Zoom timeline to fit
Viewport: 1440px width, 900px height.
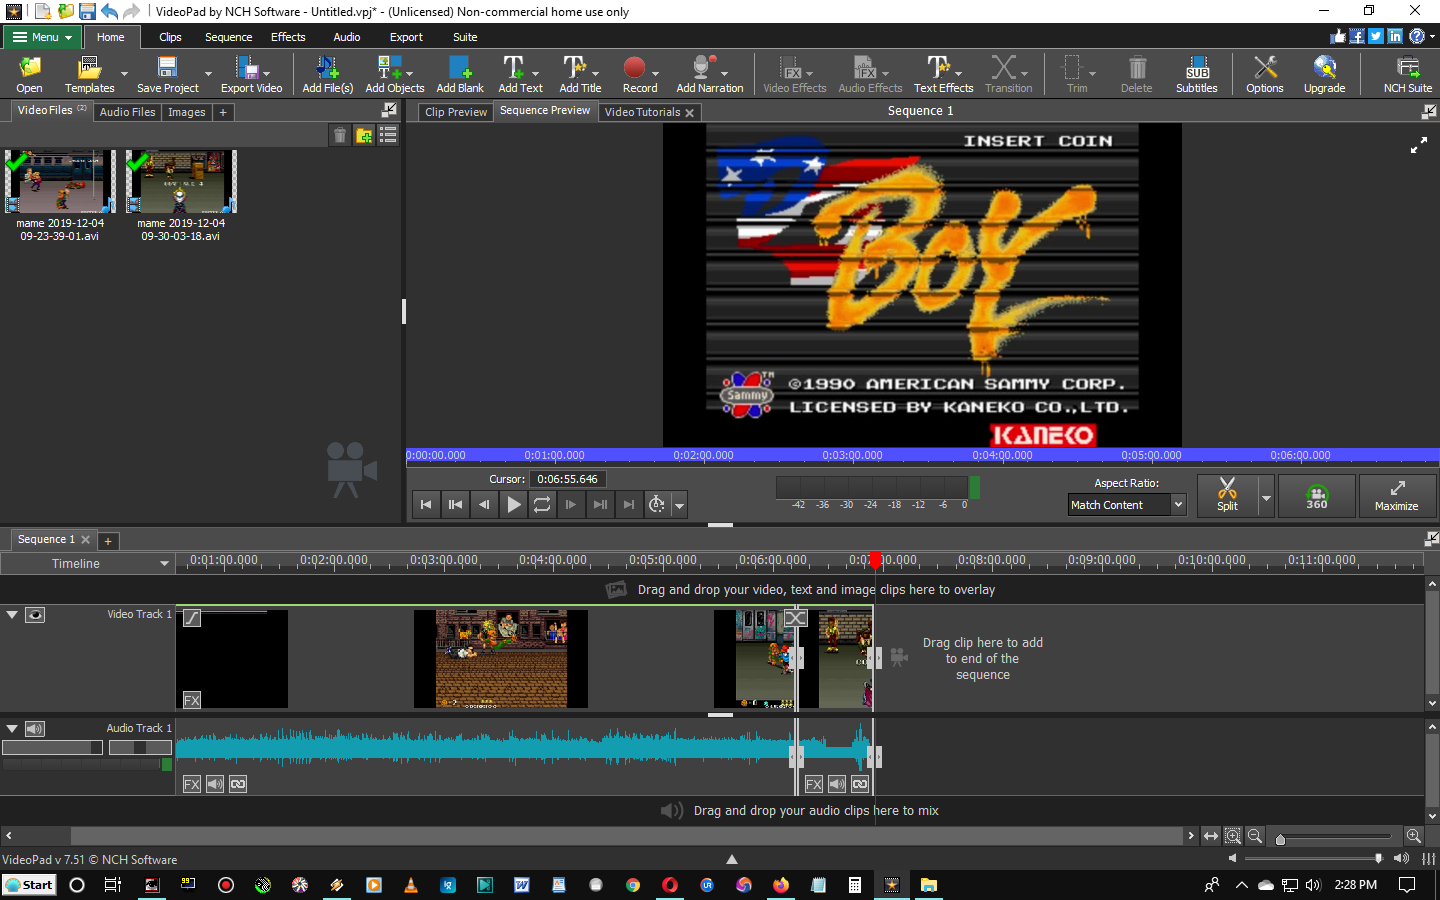(1210, 836)
